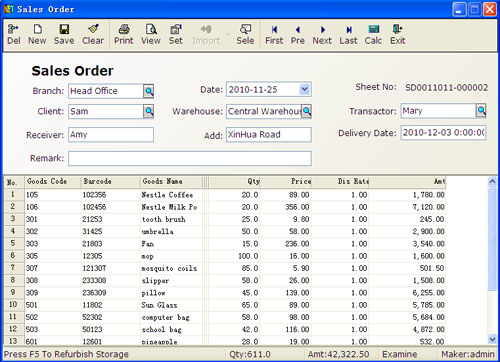Screen dimensions: 500x362
Task: Click the Receiver field Amy
Action: (x=111, y=135)
